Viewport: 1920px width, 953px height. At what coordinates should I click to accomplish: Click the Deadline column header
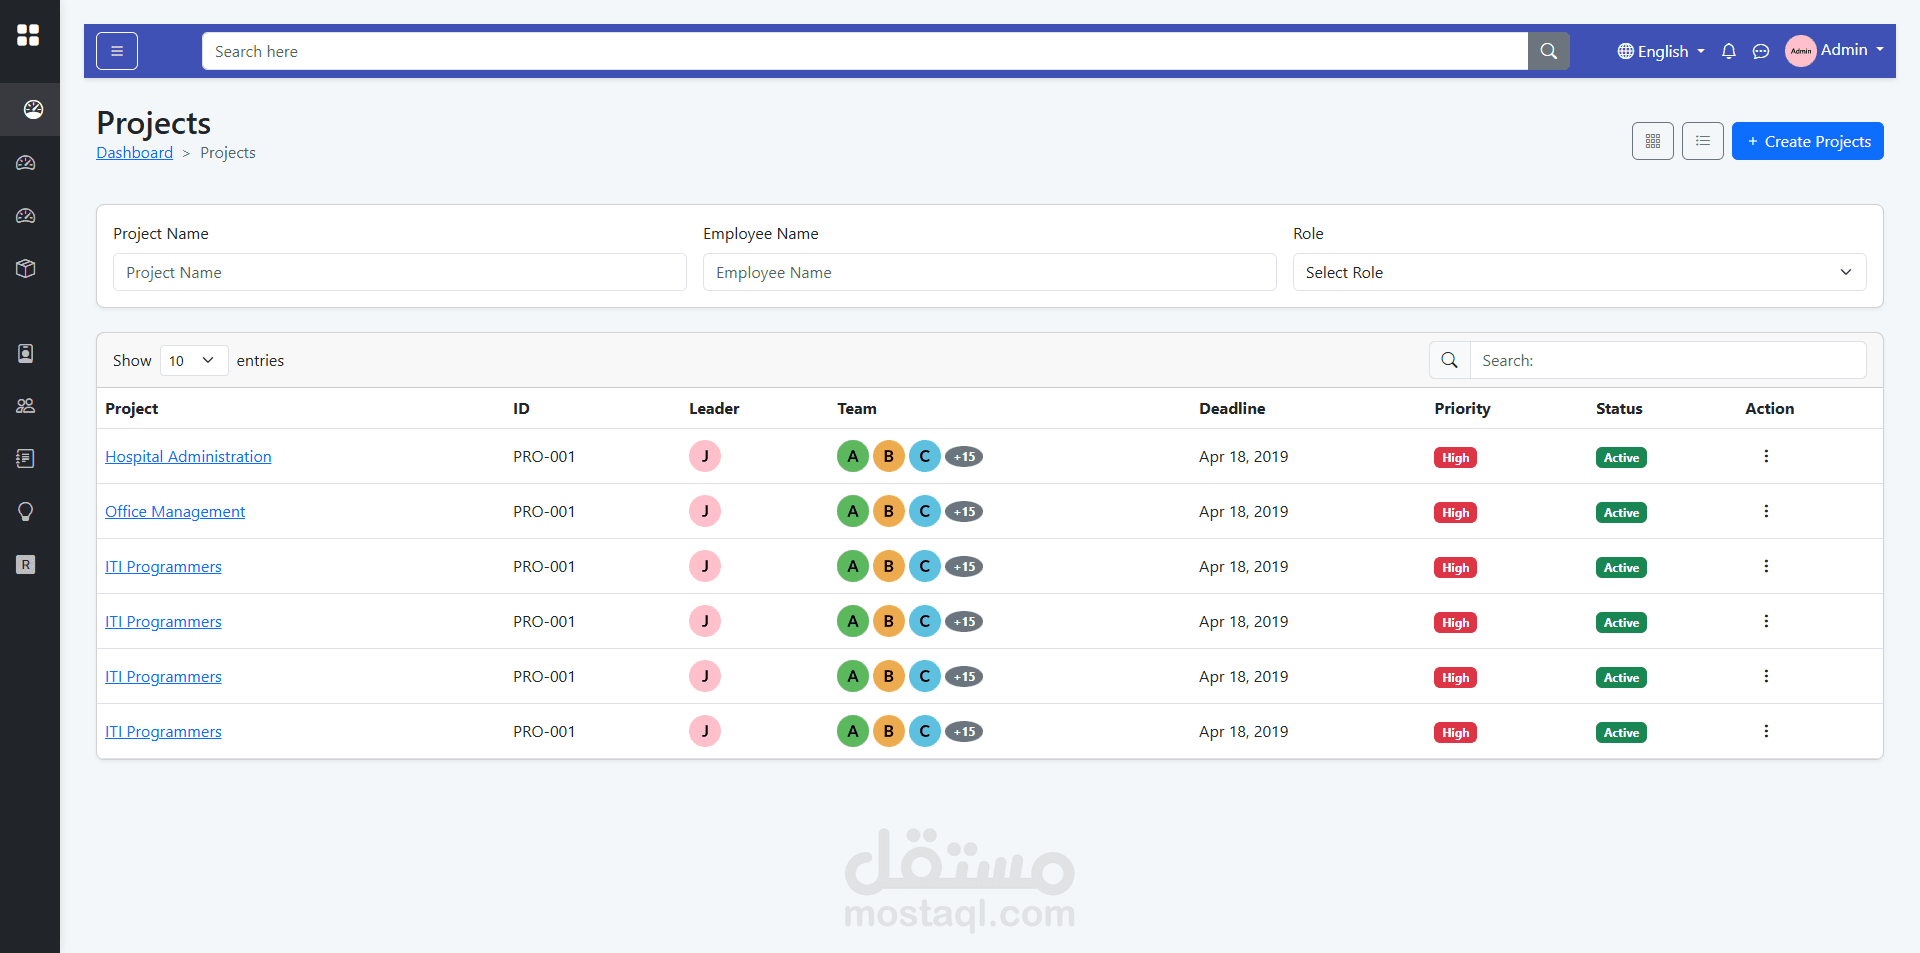[x=1232, y=408]
